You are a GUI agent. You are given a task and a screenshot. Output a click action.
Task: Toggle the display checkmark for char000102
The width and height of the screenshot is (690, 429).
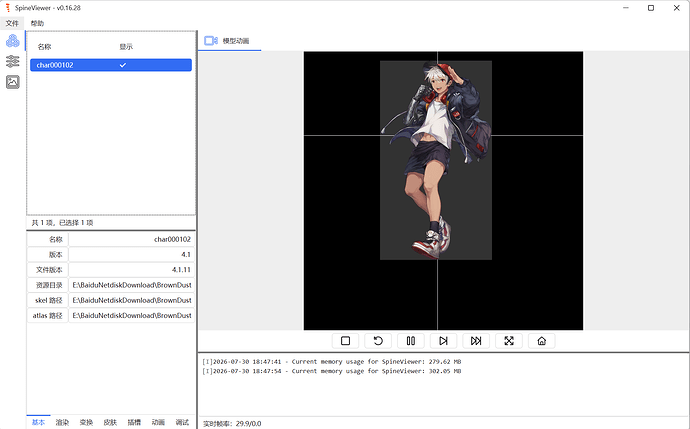point(123,65)
